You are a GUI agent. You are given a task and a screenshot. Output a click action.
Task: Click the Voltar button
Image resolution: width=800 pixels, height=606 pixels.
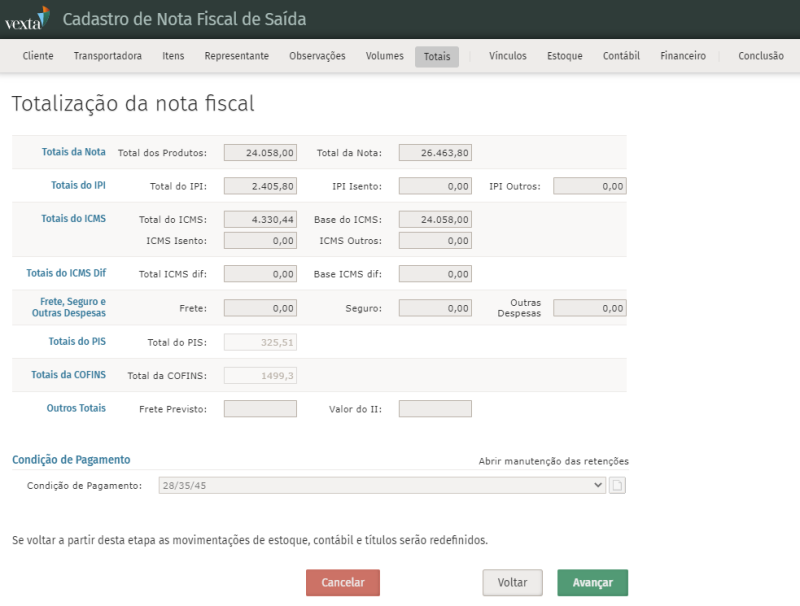pyautogui.click(x=512, y=582)
